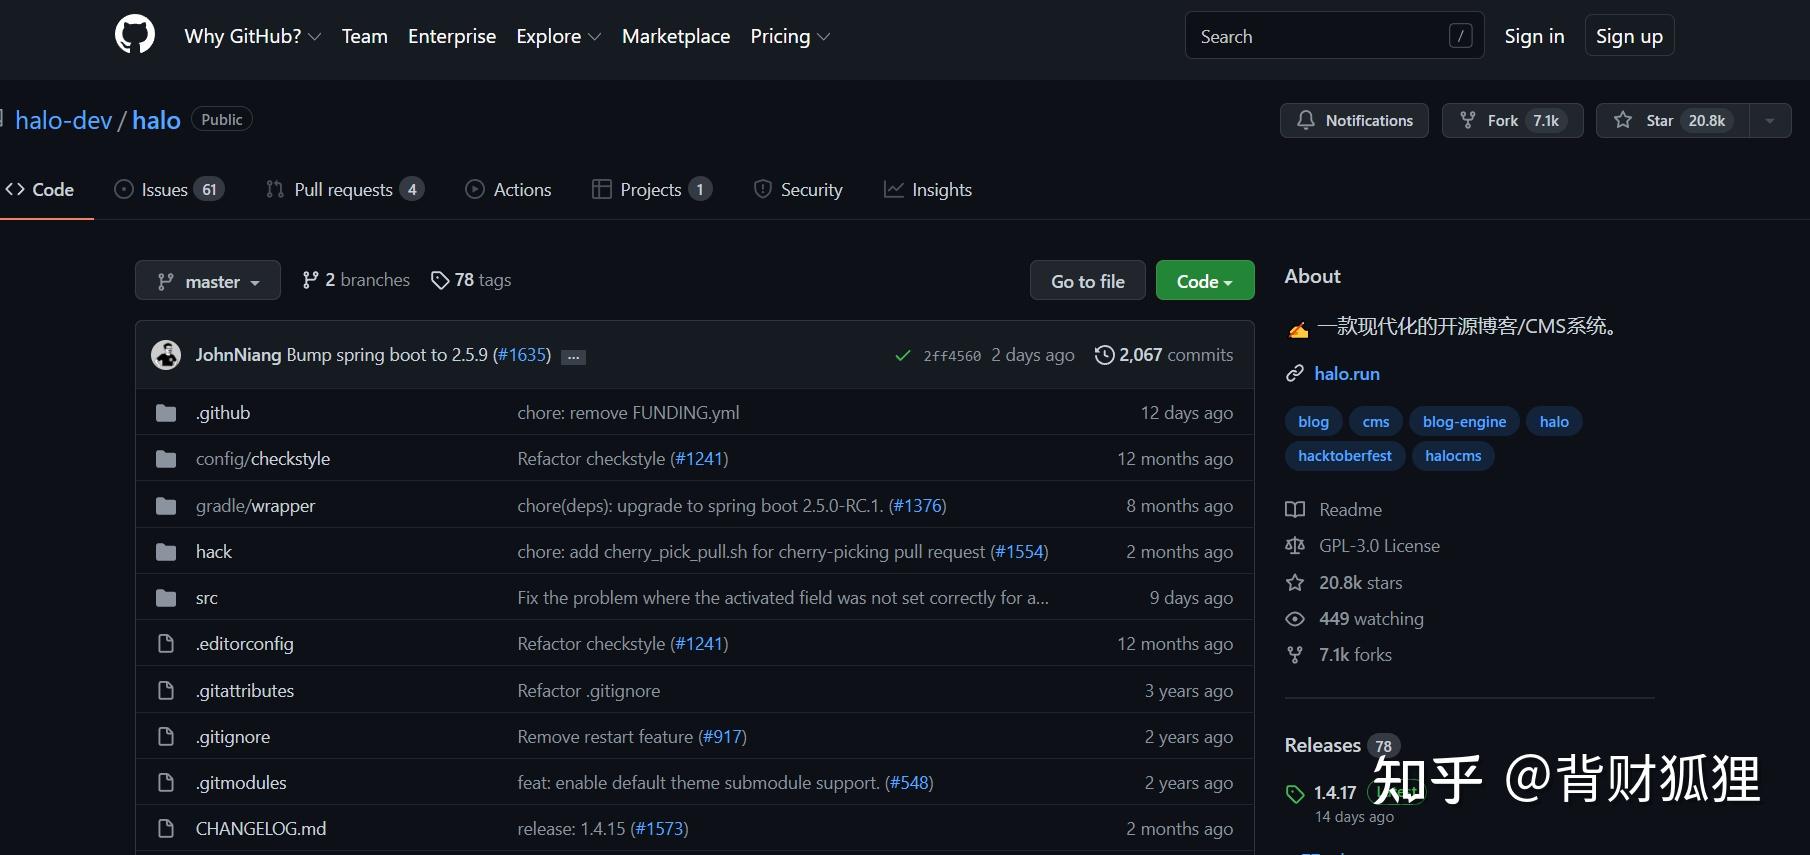Screen dimensions: 1810x855
Task: Click the folder icon beside config/checkstyle
Action: point(166,459)
